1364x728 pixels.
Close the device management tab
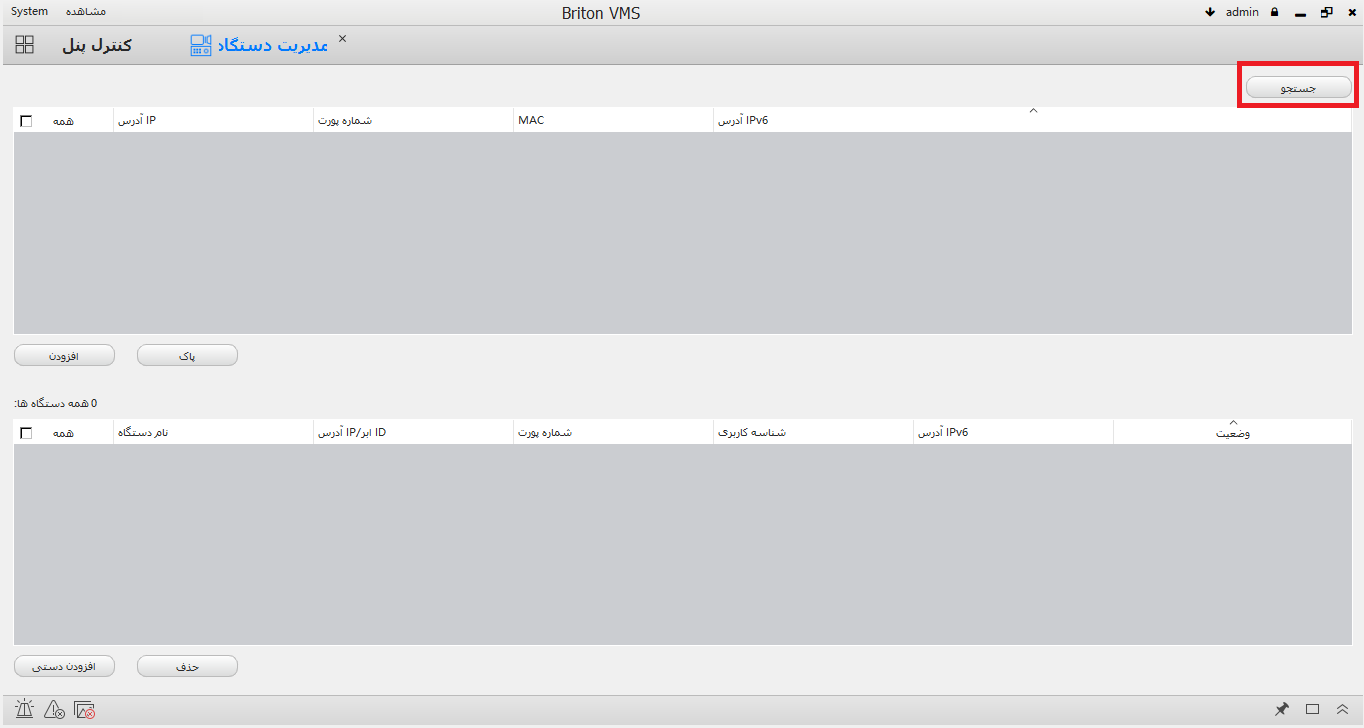point(342,38)
